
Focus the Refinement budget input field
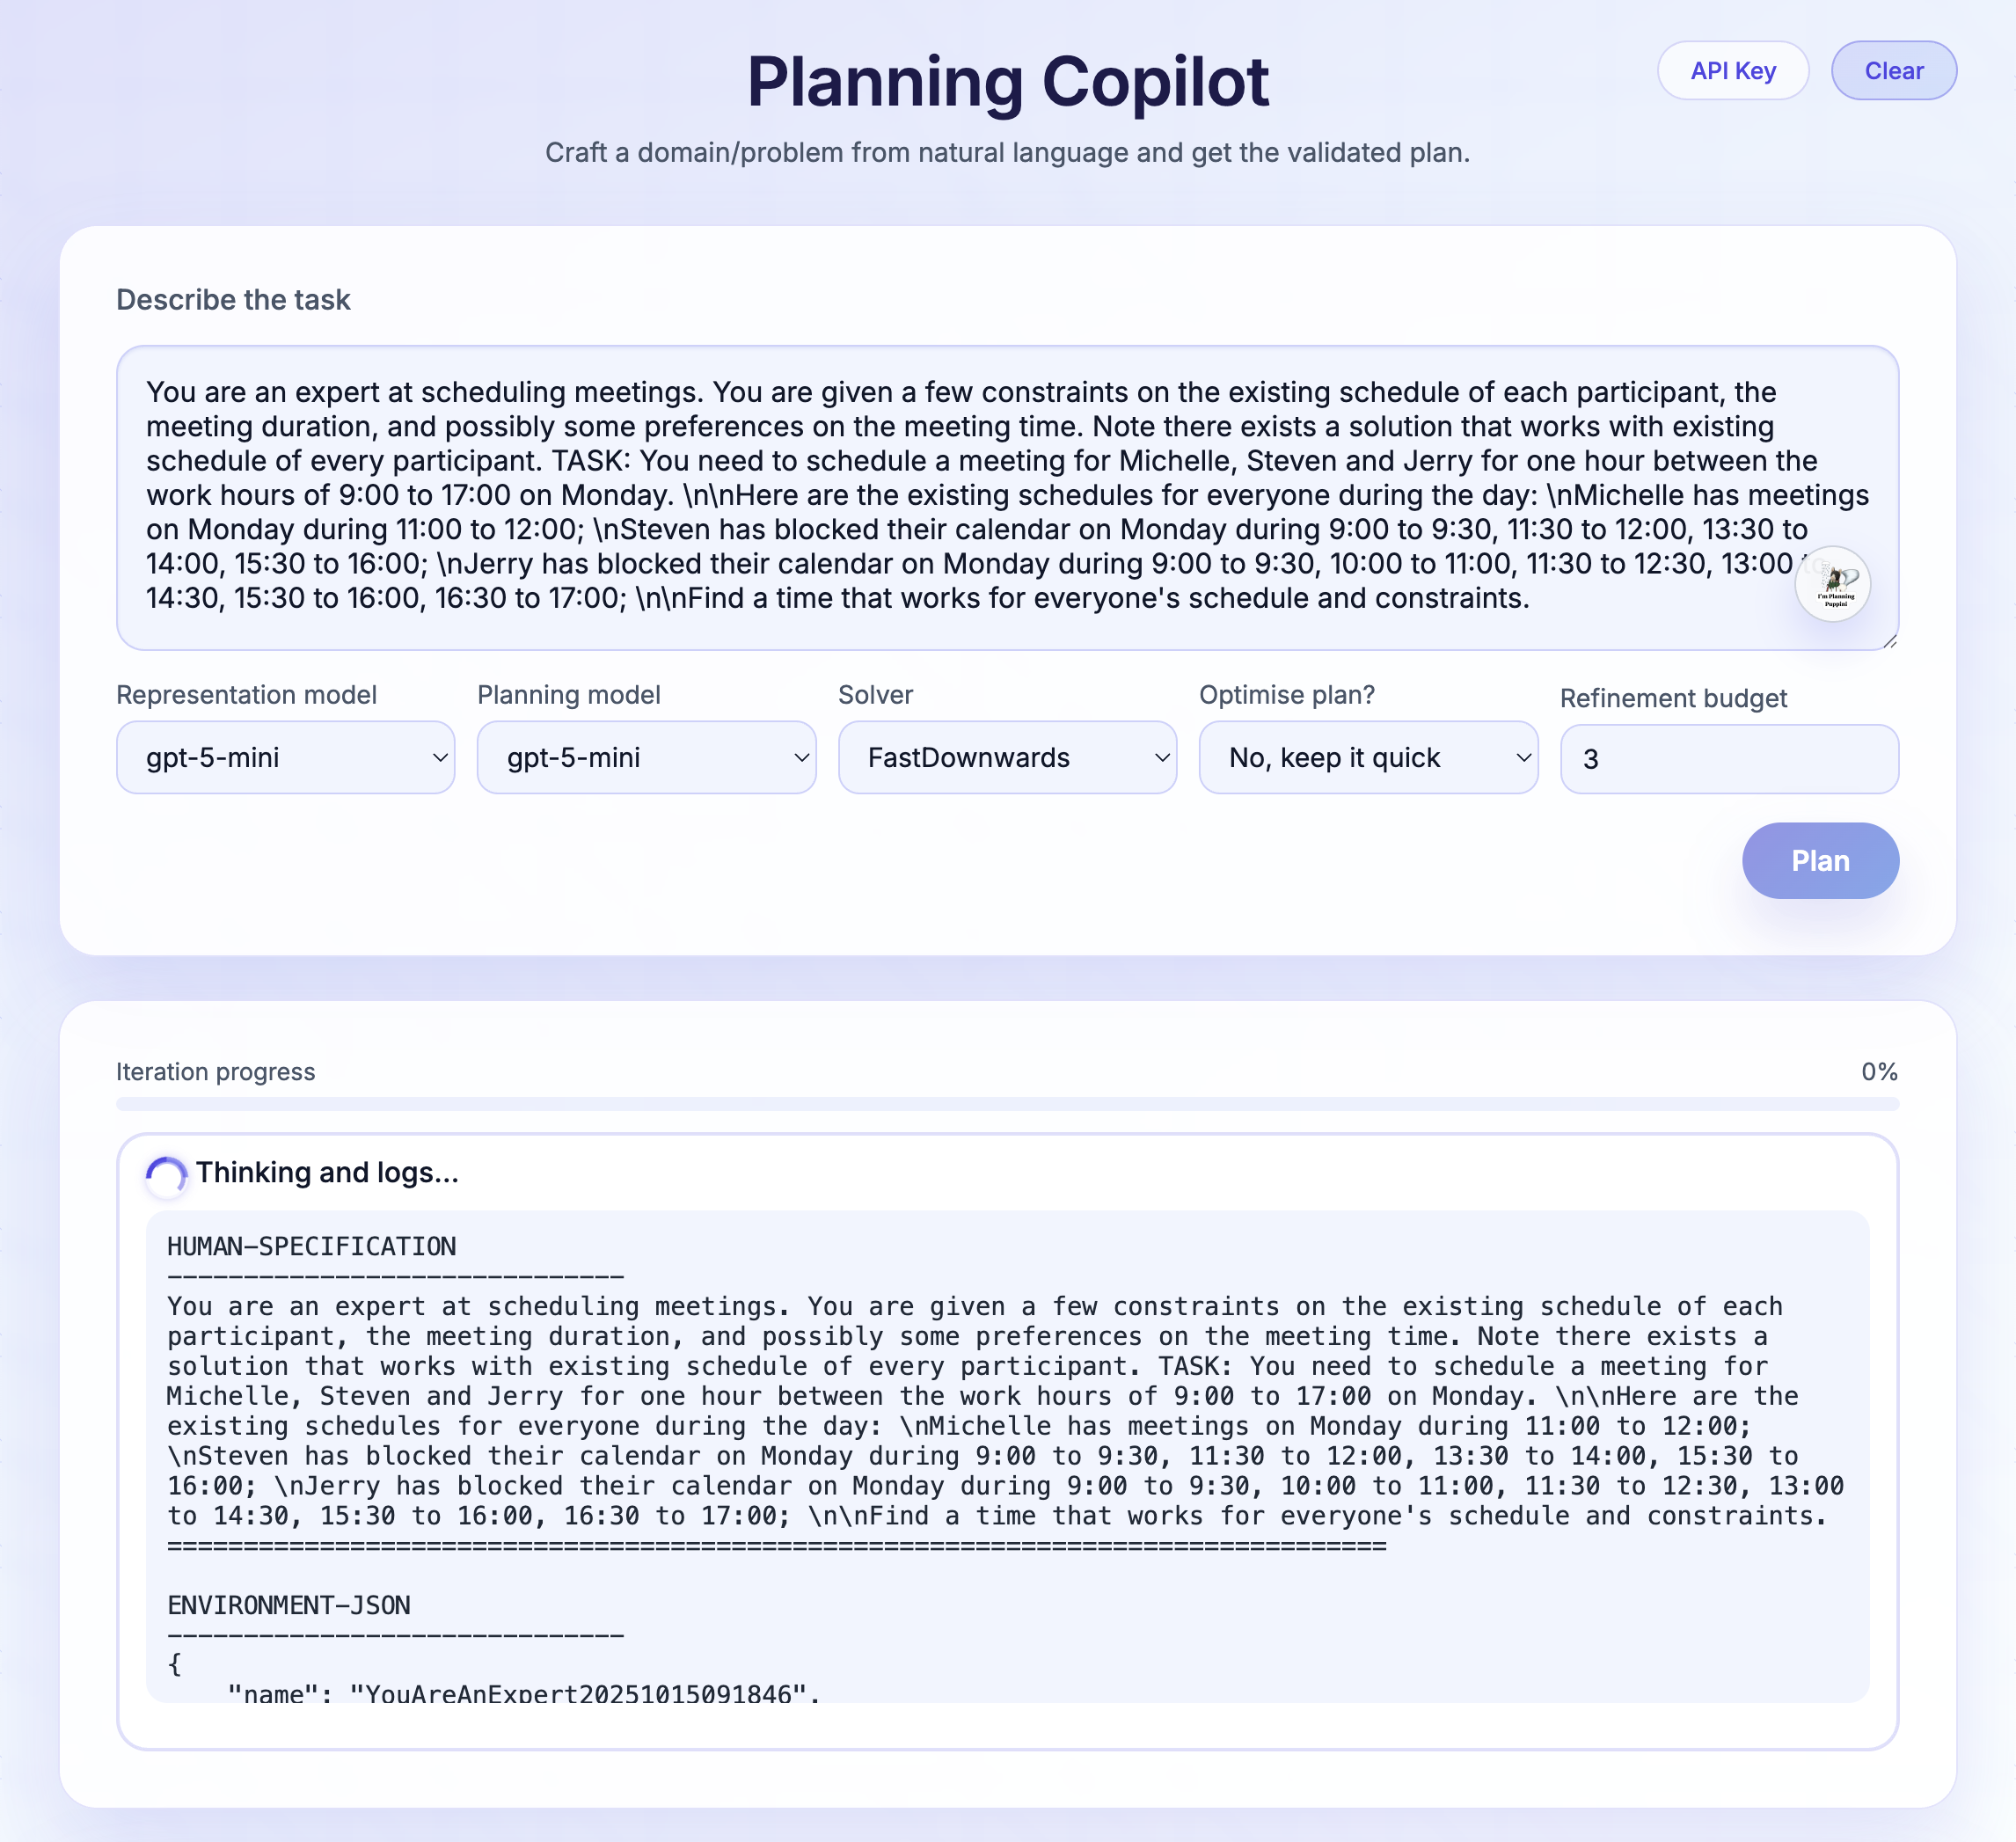click(1728, 760)
